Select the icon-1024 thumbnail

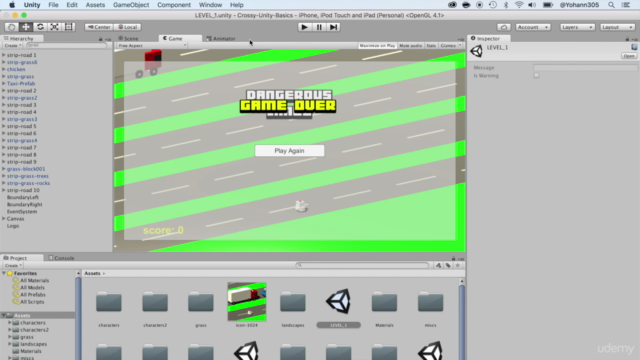(x=247, y=302)
